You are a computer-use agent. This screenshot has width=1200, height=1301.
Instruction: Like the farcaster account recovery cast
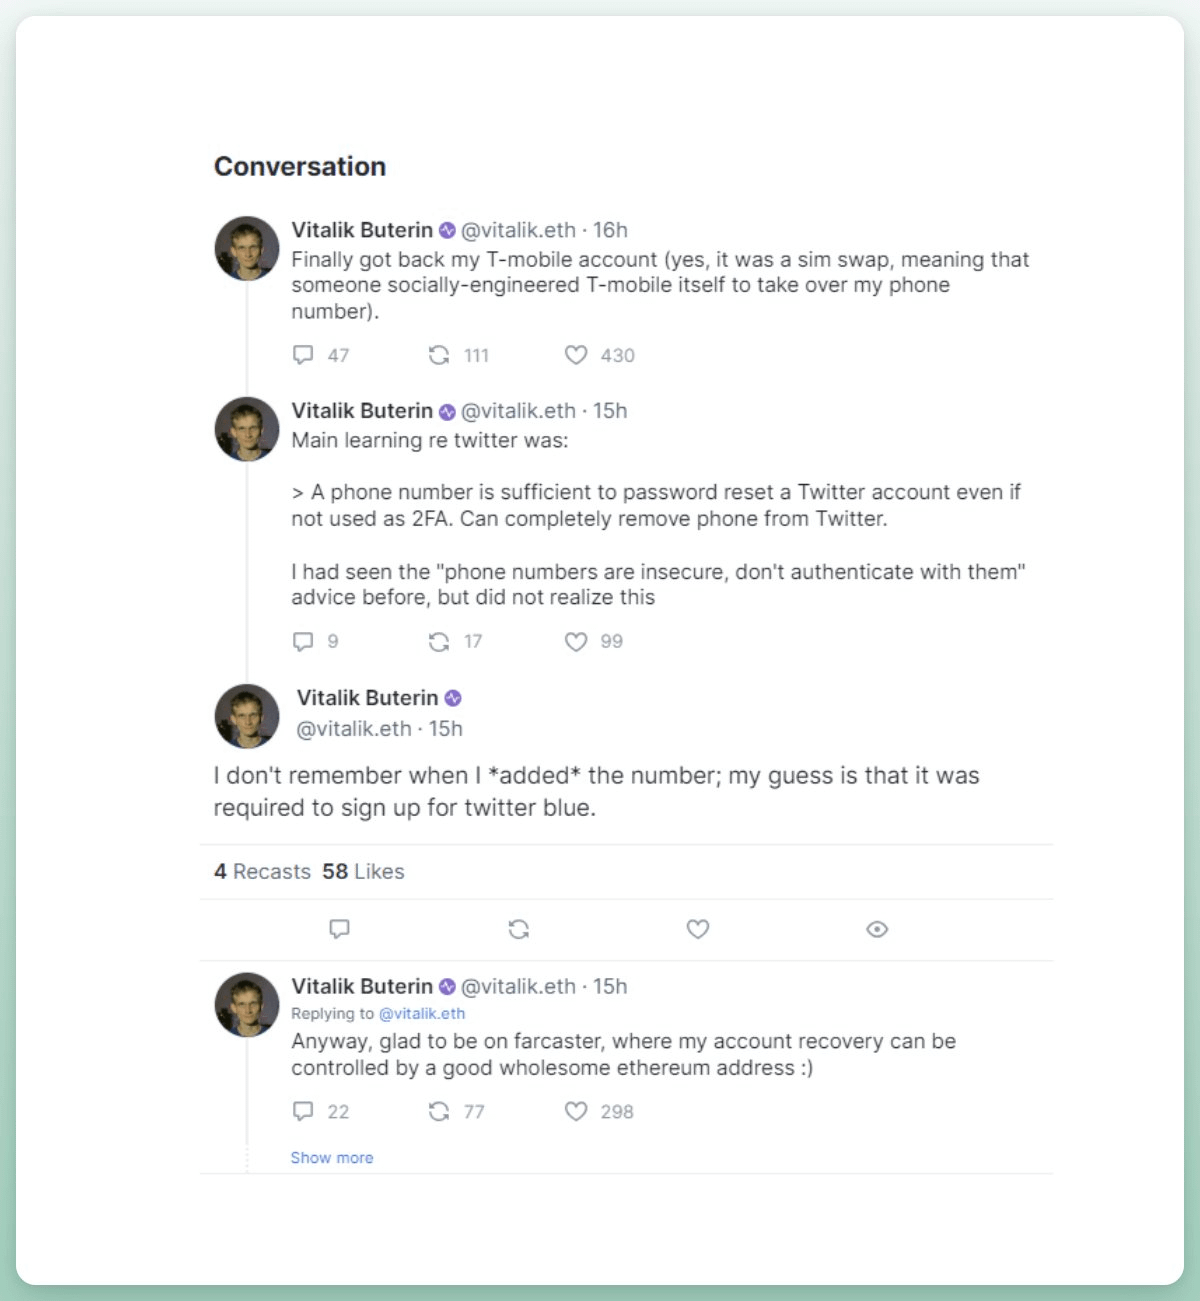576,1111
